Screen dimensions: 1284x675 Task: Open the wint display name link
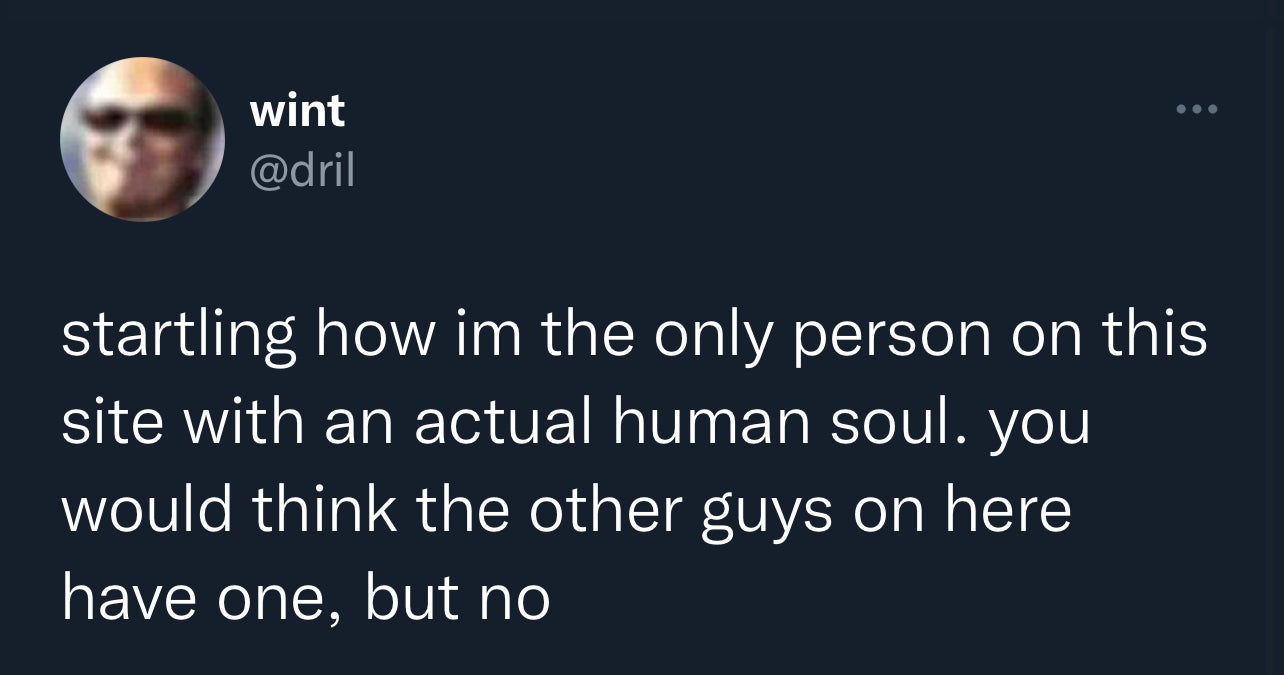pos(297,110)
